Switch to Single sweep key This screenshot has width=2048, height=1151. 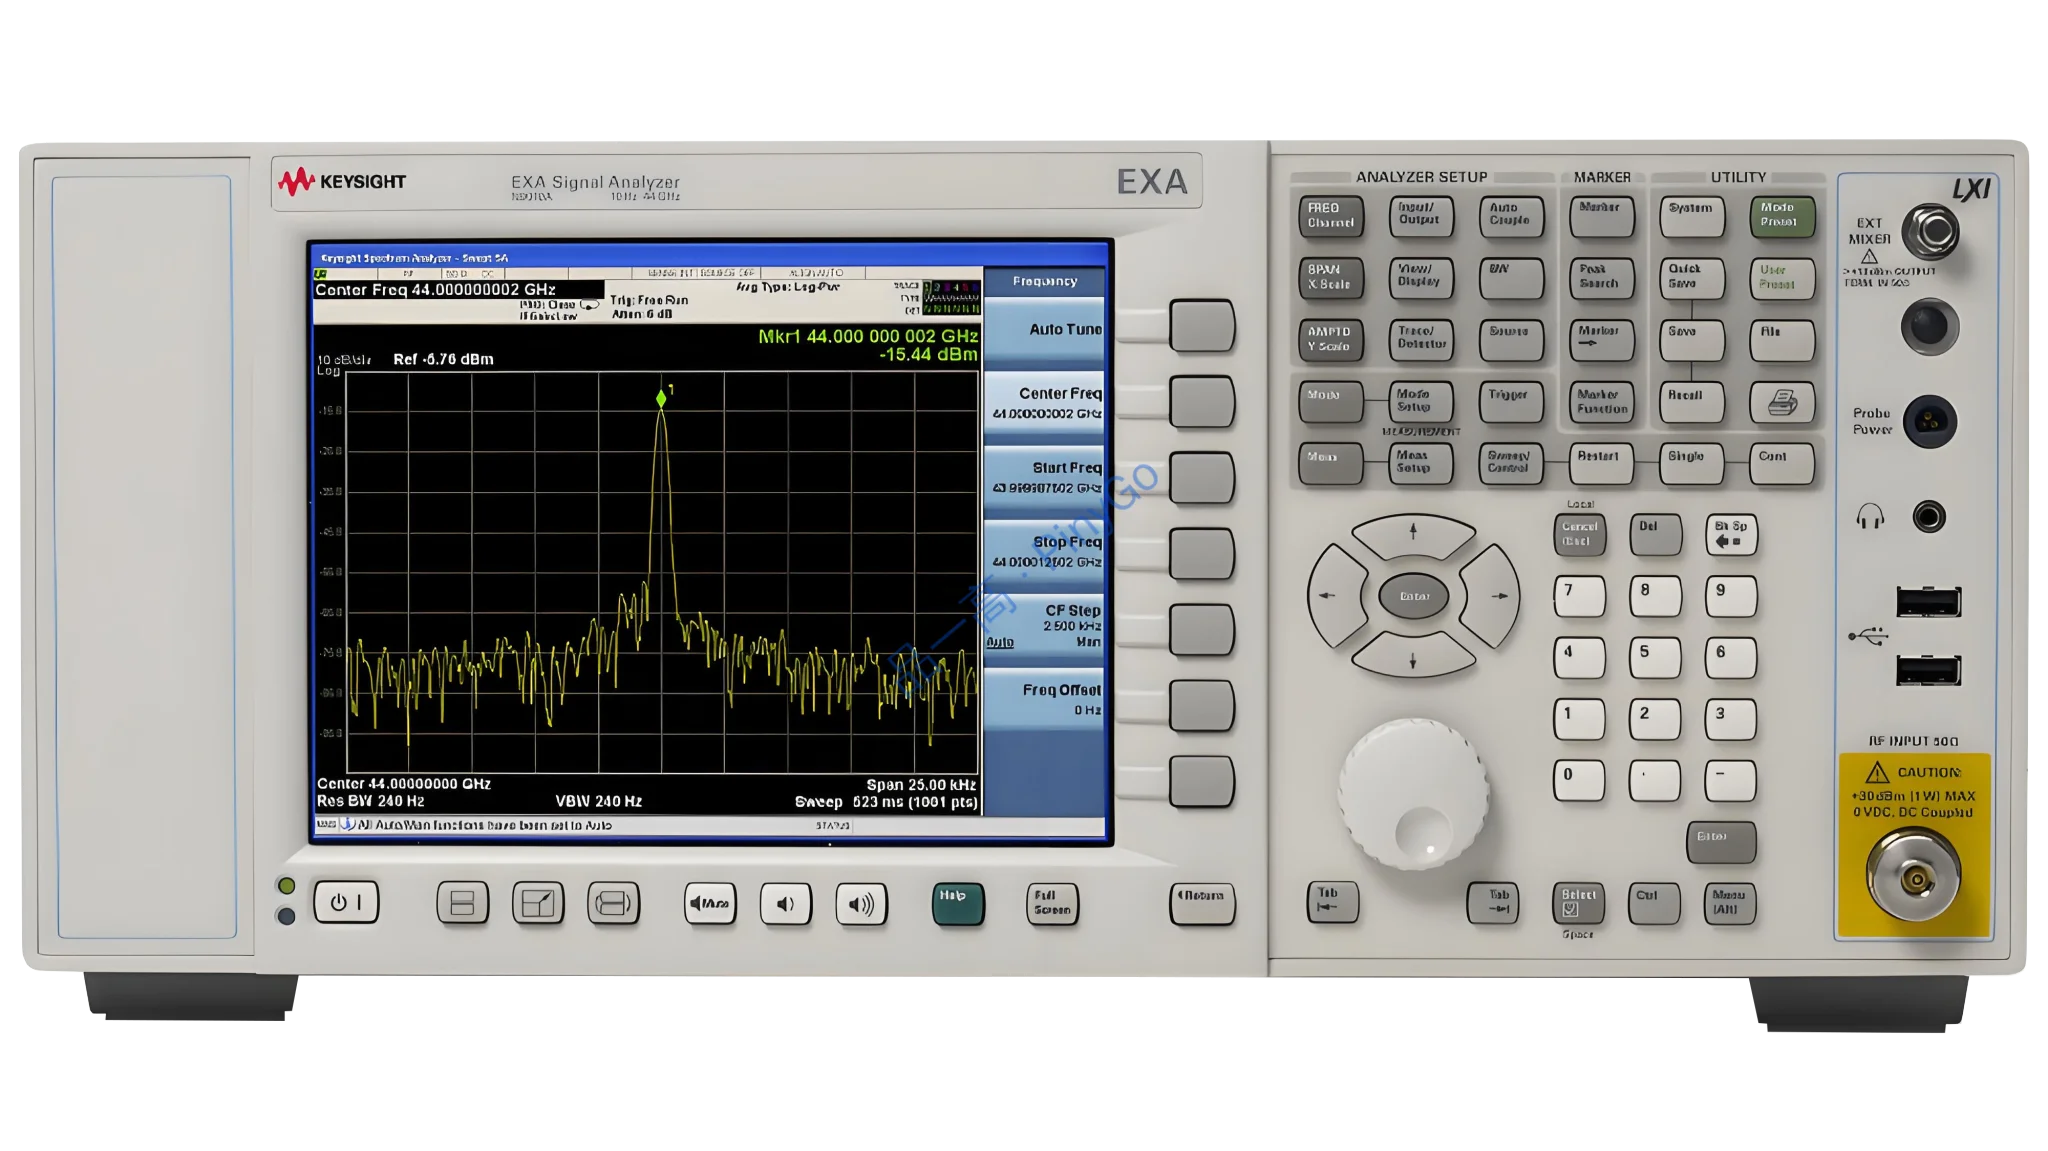(x=1692, y=463)
